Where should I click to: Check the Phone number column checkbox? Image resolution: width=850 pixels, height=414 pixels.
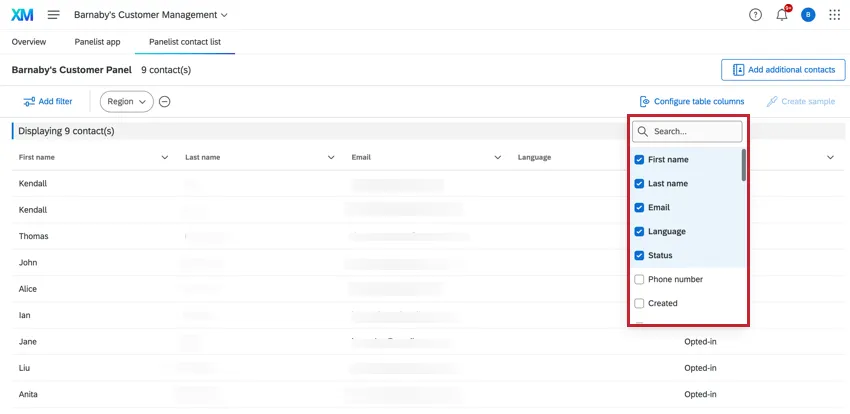click(639, 279)
